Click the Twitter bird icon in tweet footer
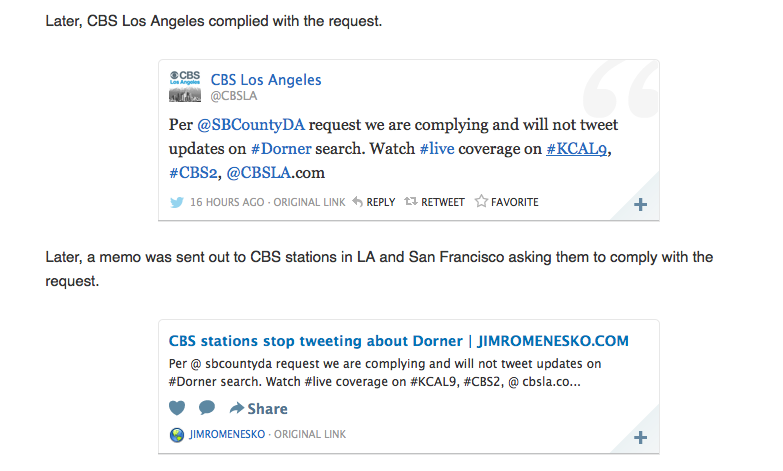Image resolution: width=783 pixels, height=471 pixels. pyautogui.click(x=177, y=202)
